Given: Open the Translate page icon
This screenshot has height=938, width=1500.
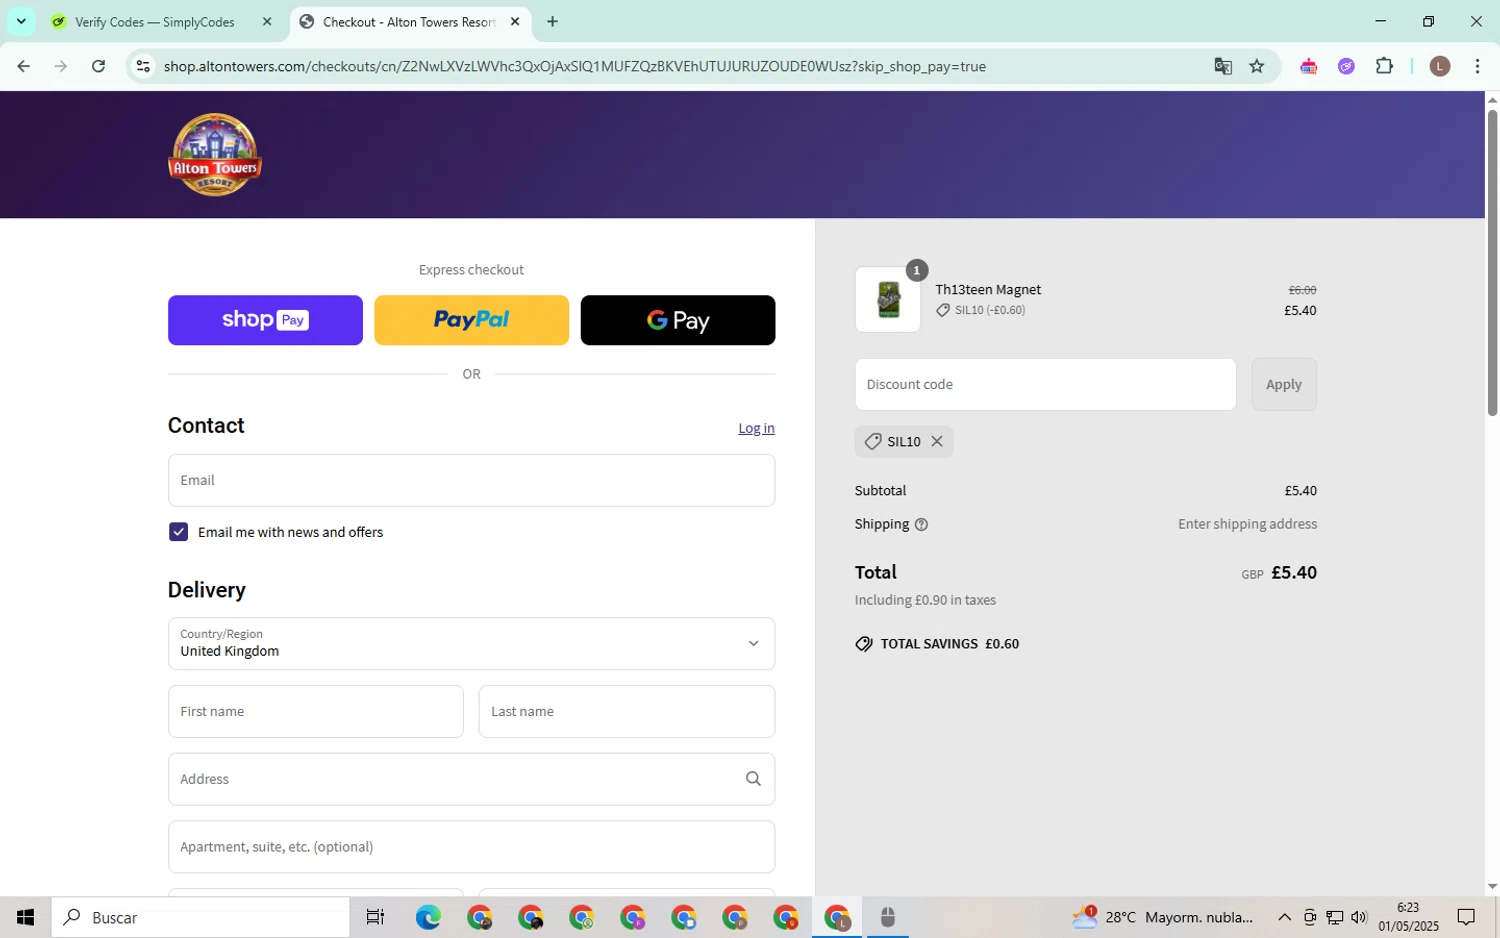Looking at the screenshot, I should (x=1223, y=66).
